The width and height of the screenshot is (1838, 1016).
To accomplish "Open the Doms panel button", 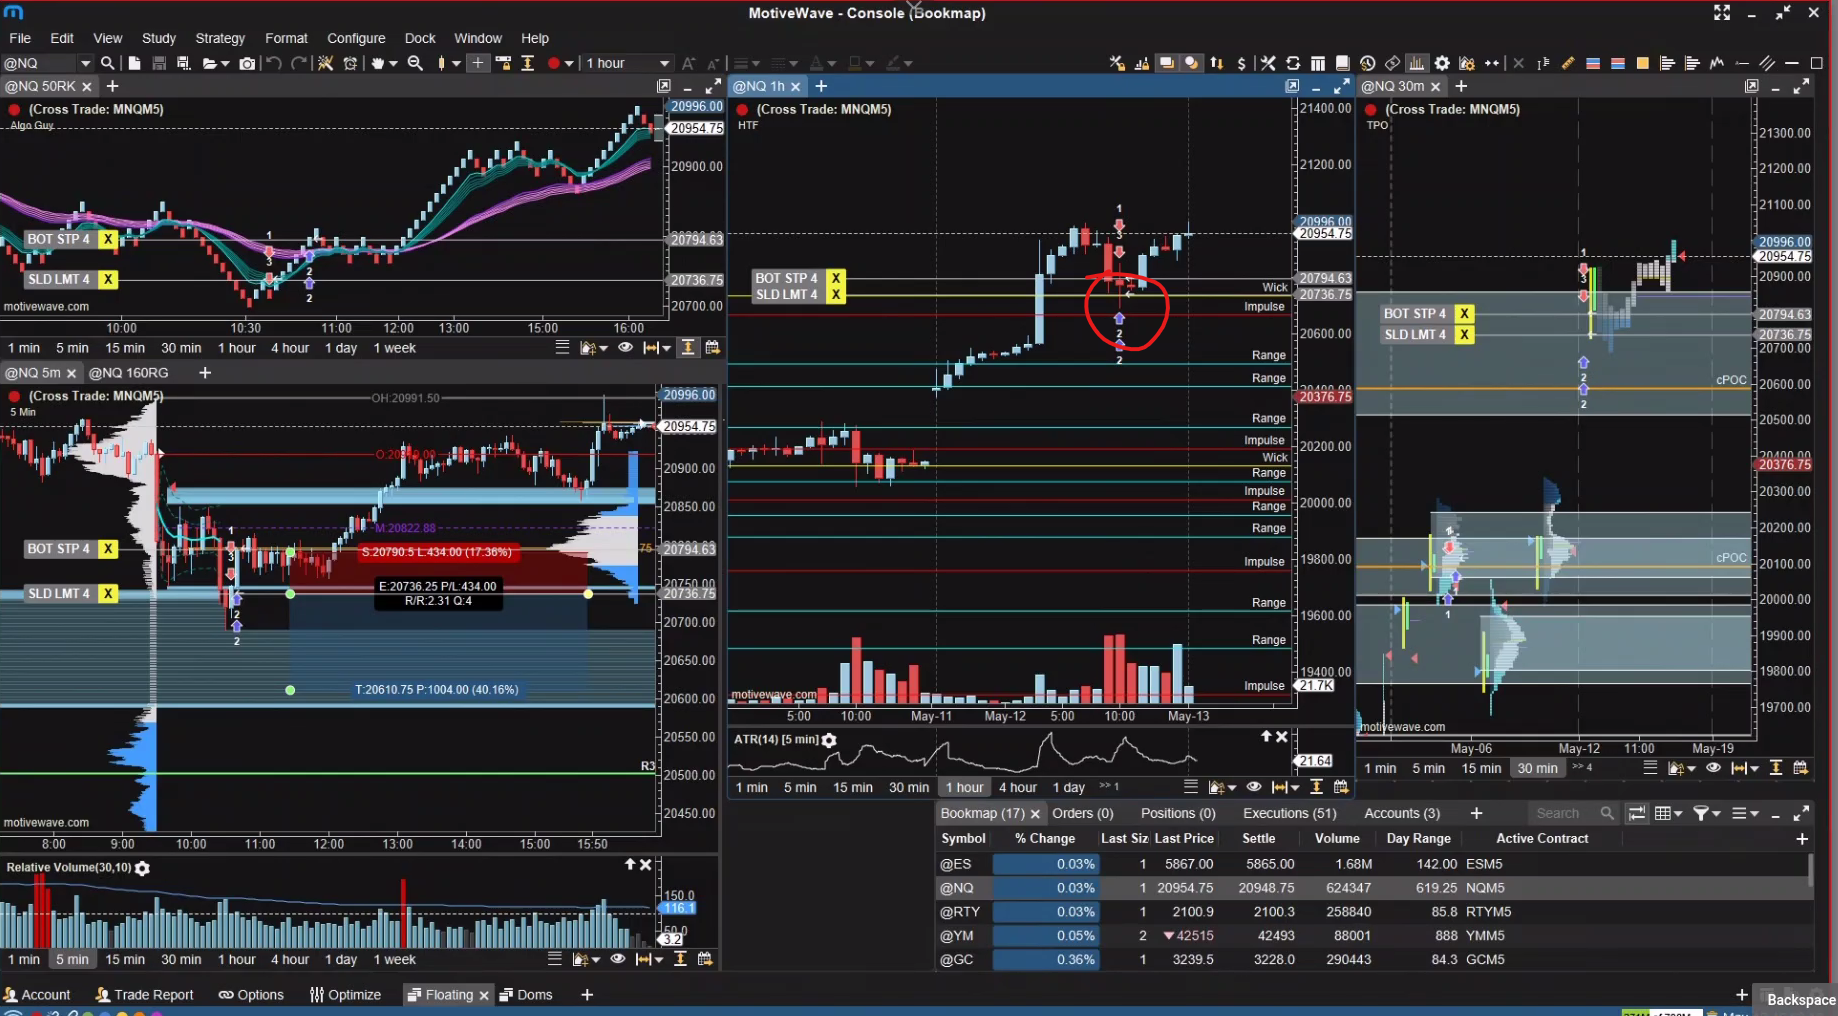I will click(x=526, y=994).
